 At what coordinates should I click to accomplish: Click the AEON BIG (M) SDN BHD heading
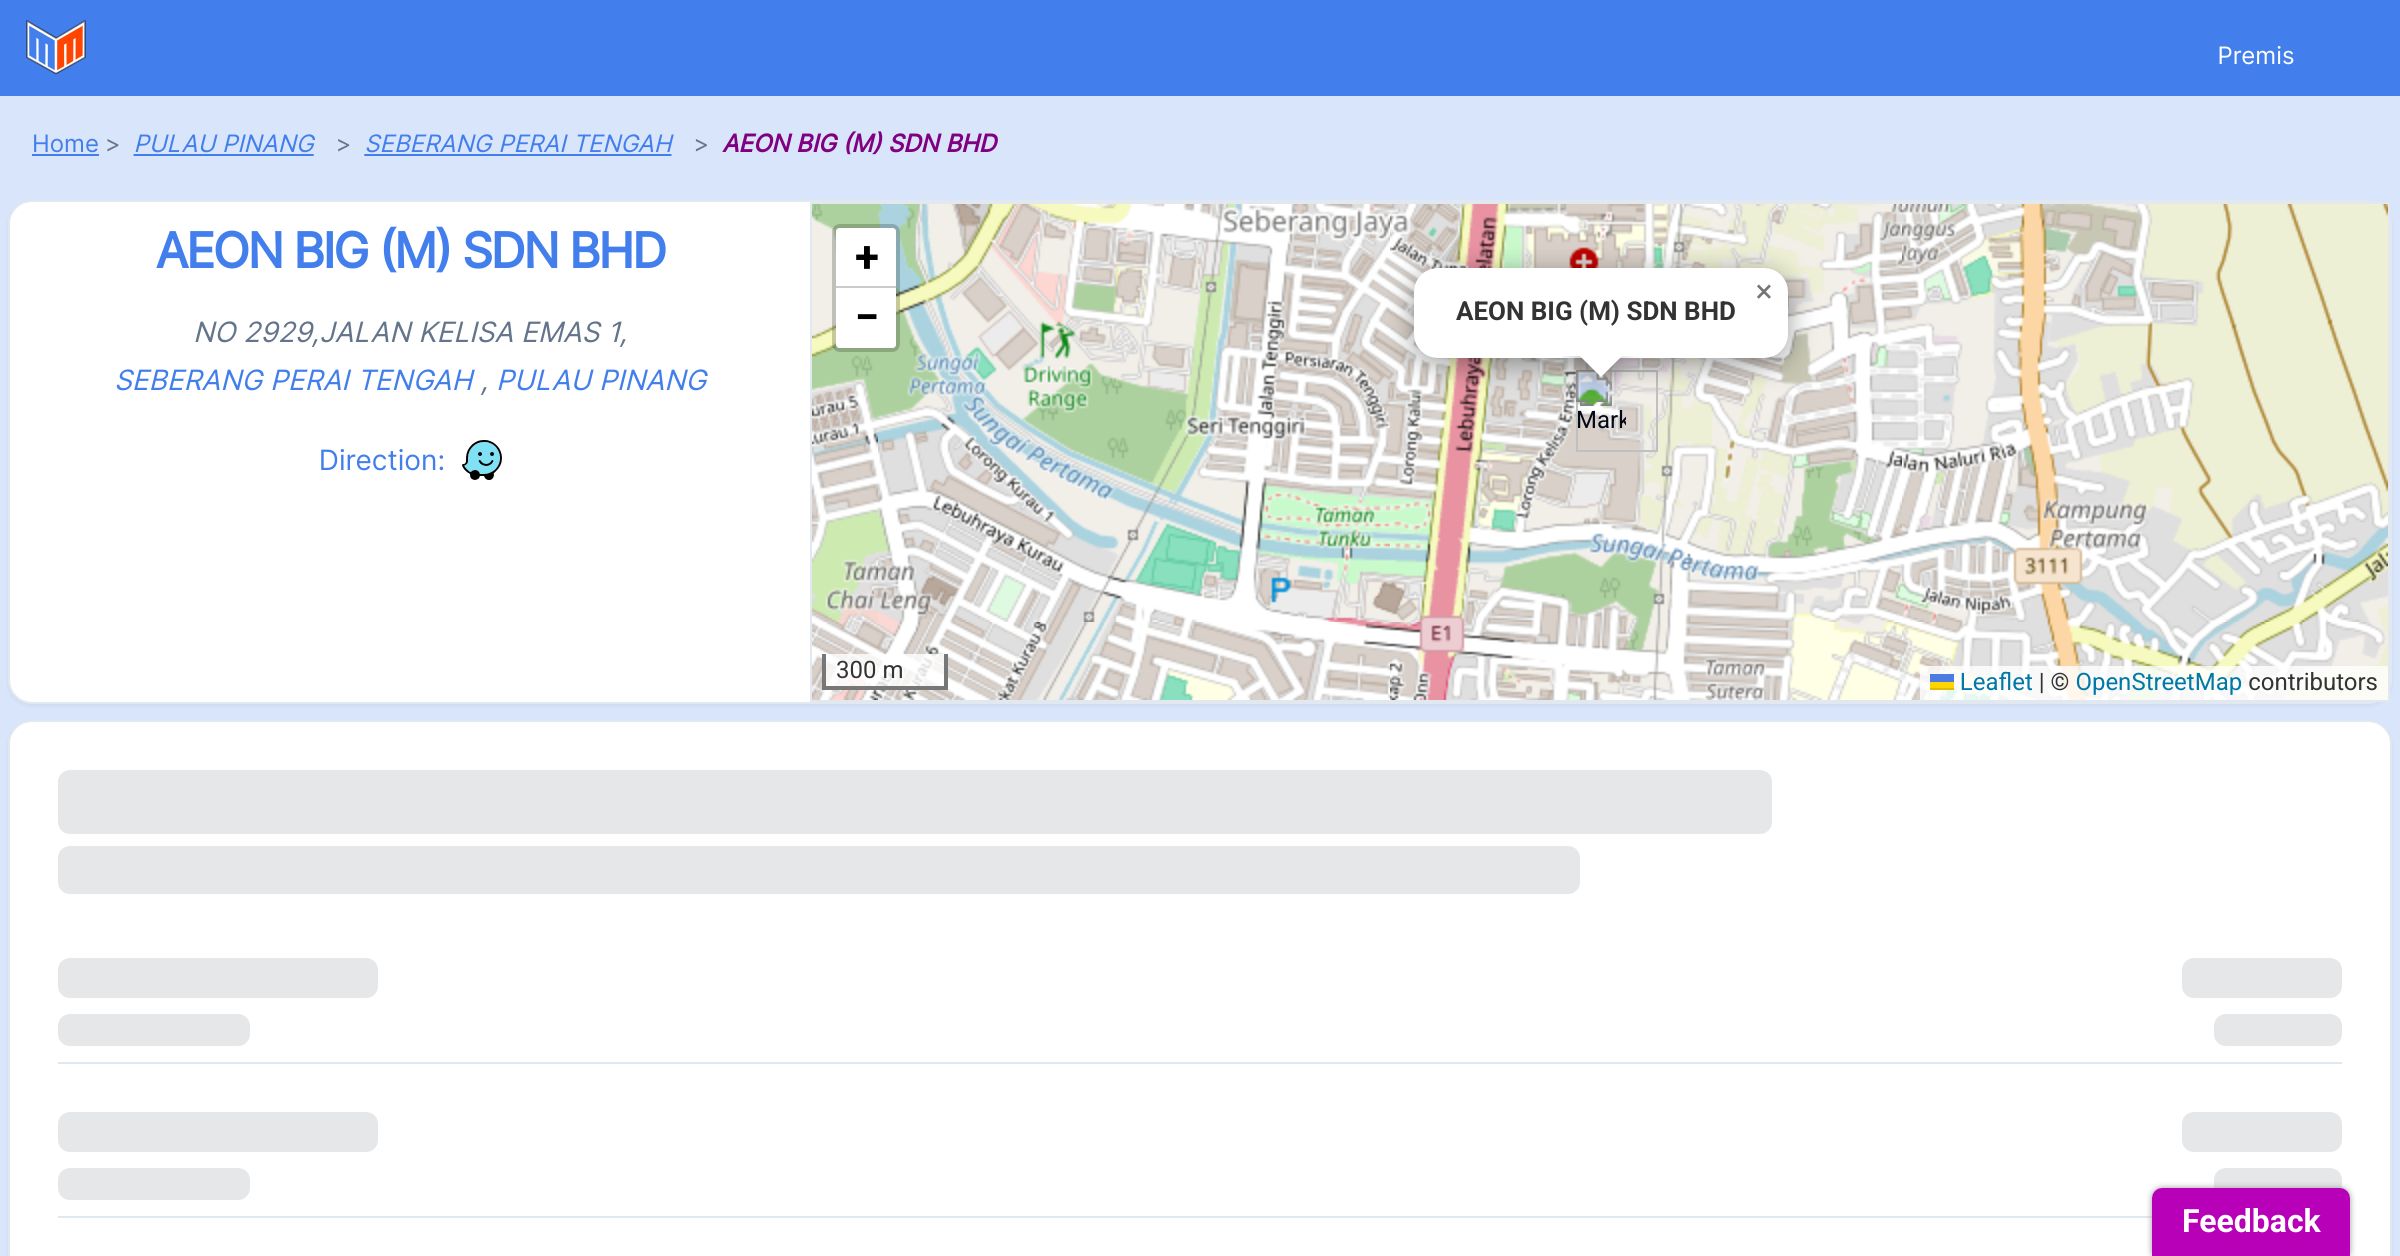[x=411, y=250]
